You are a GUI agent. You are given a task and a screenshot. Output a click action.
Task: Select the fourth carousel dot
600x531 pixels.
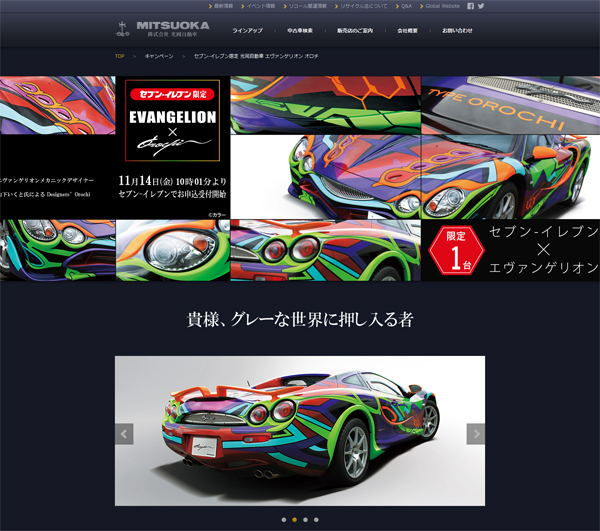point(316,520)
